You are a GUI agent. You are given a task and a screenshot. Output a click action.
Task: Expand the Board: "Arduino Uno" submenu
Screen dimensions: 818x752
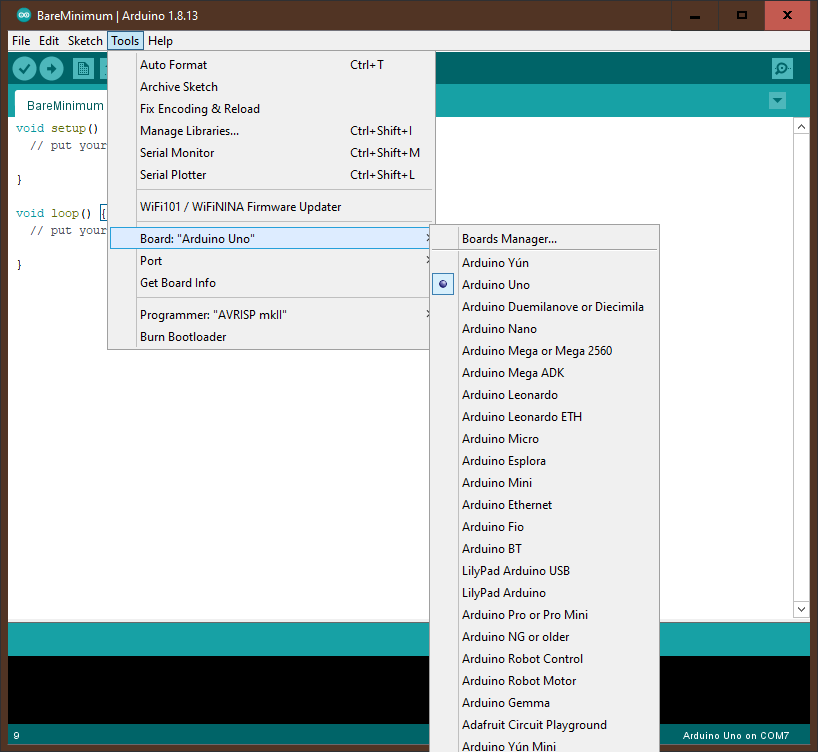(x=270, y=238)
